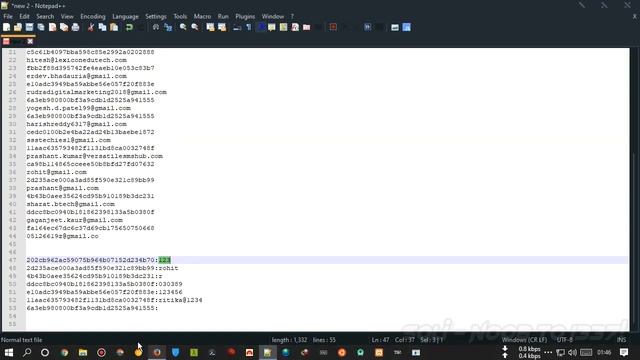
Task: Toggle word wrap toolbar button
Action: pos(237,27)
